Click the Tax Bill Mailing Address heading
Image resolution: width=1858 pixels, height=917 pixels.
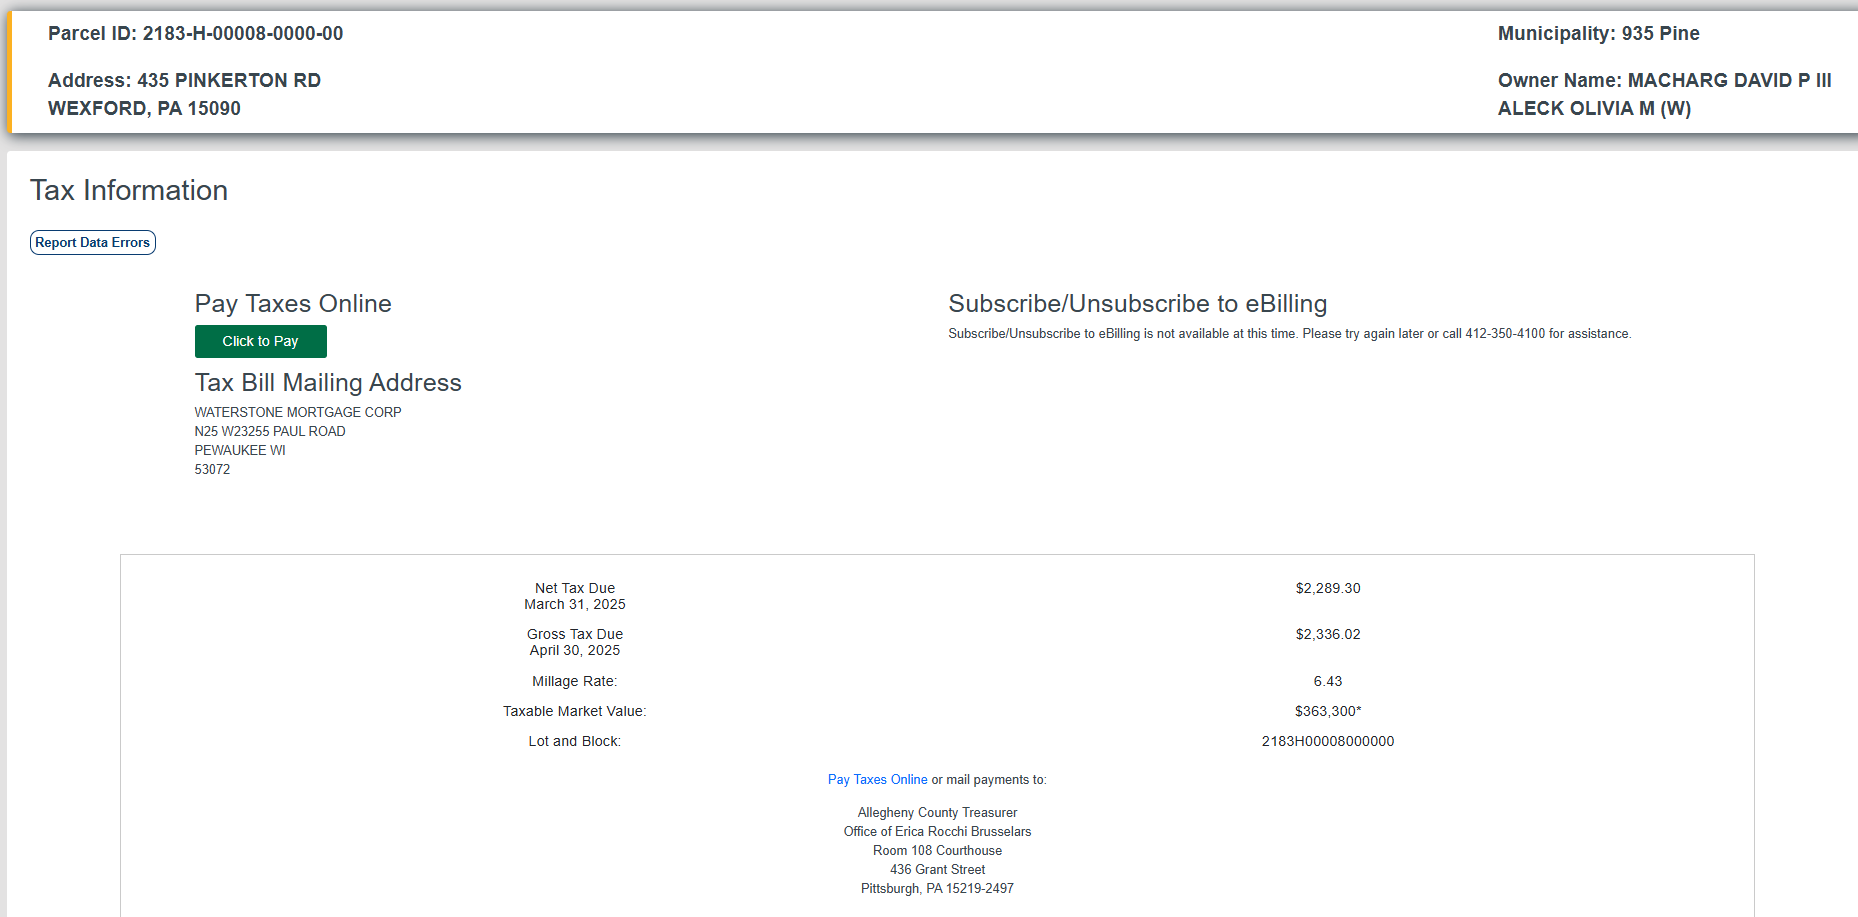click(328, 383)
